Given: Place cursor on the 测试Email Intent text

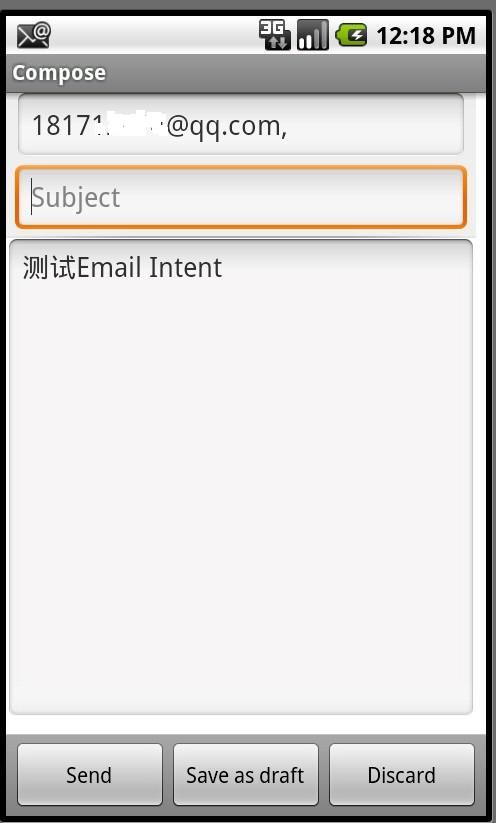Looking at the screenshot, I should pyautogui.click(x=122, y=267).
